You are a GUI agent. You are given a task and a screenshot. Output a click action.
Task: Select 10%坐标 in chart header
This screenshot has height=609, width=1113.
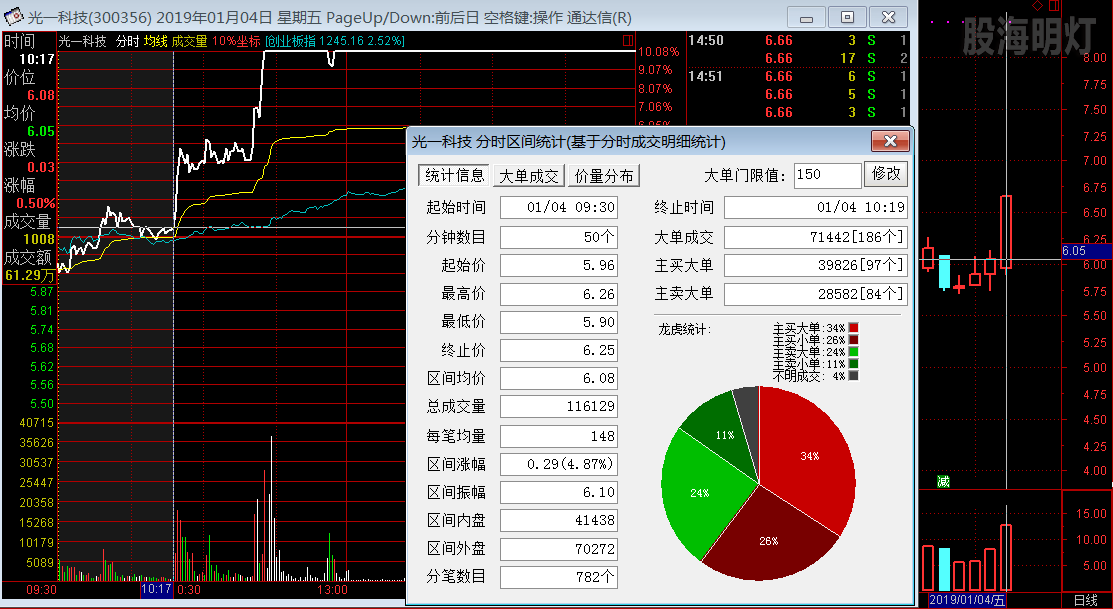click(236, 41)
